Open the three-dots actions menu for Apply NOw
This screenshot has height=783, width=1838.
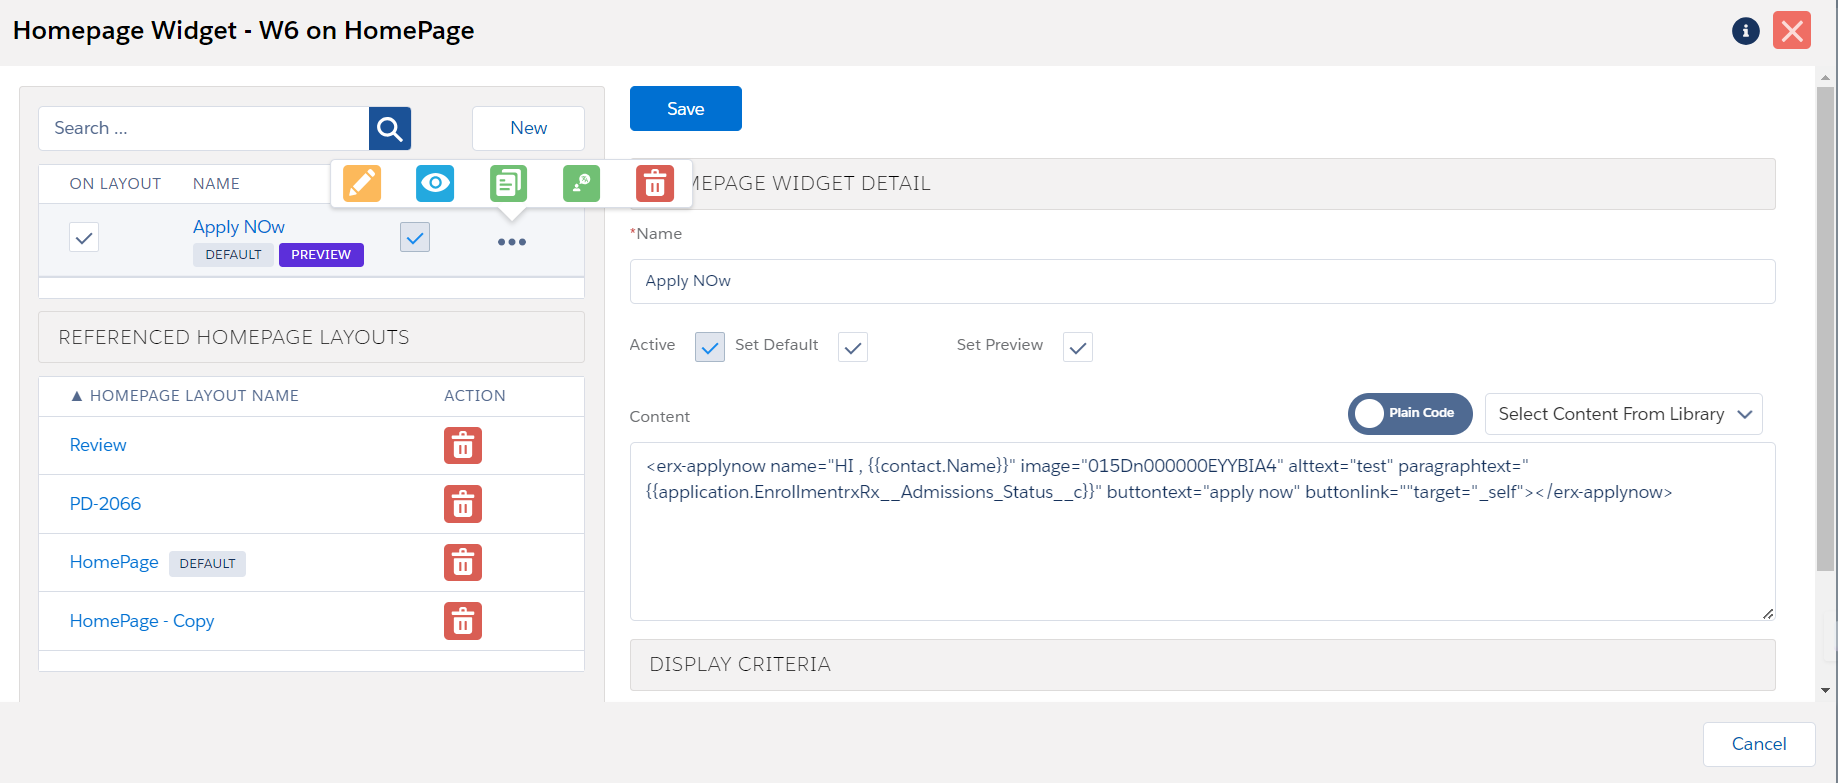[x=512, y=242]
